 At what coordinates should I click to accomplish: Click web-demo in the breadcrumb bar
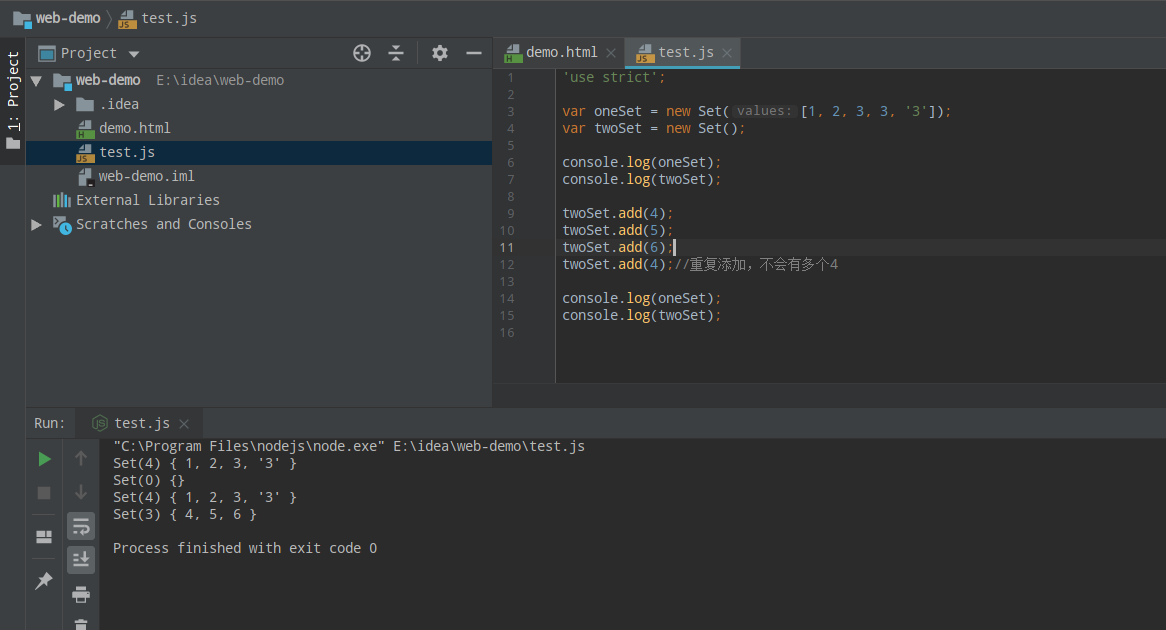(x=68, y=18)
